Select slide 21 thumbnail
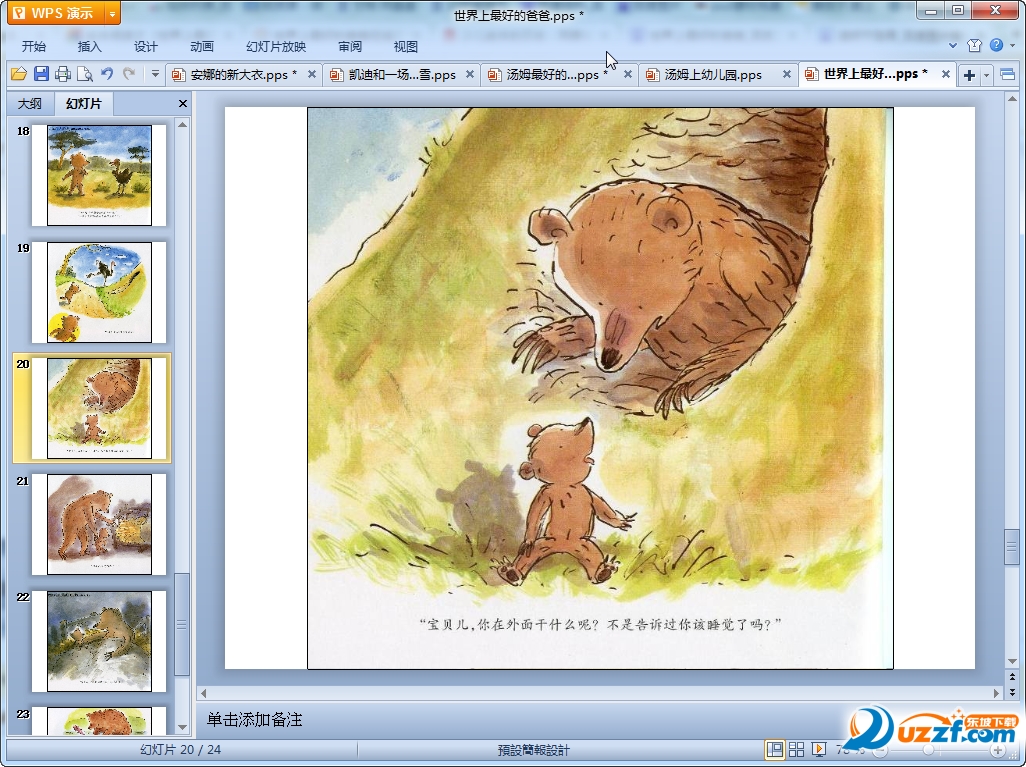The image size is (1026, 767). tap(99, 524)
